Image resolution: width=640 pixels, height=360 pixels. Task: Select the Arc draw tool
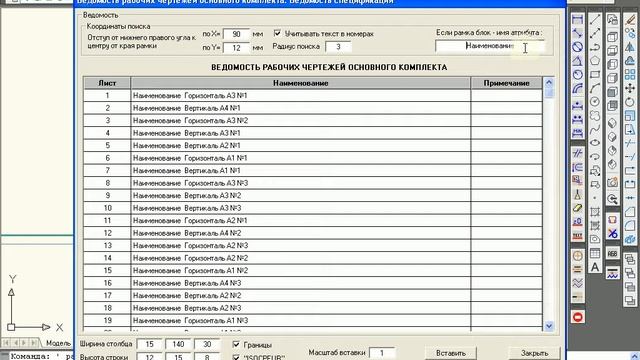(595, 88)
